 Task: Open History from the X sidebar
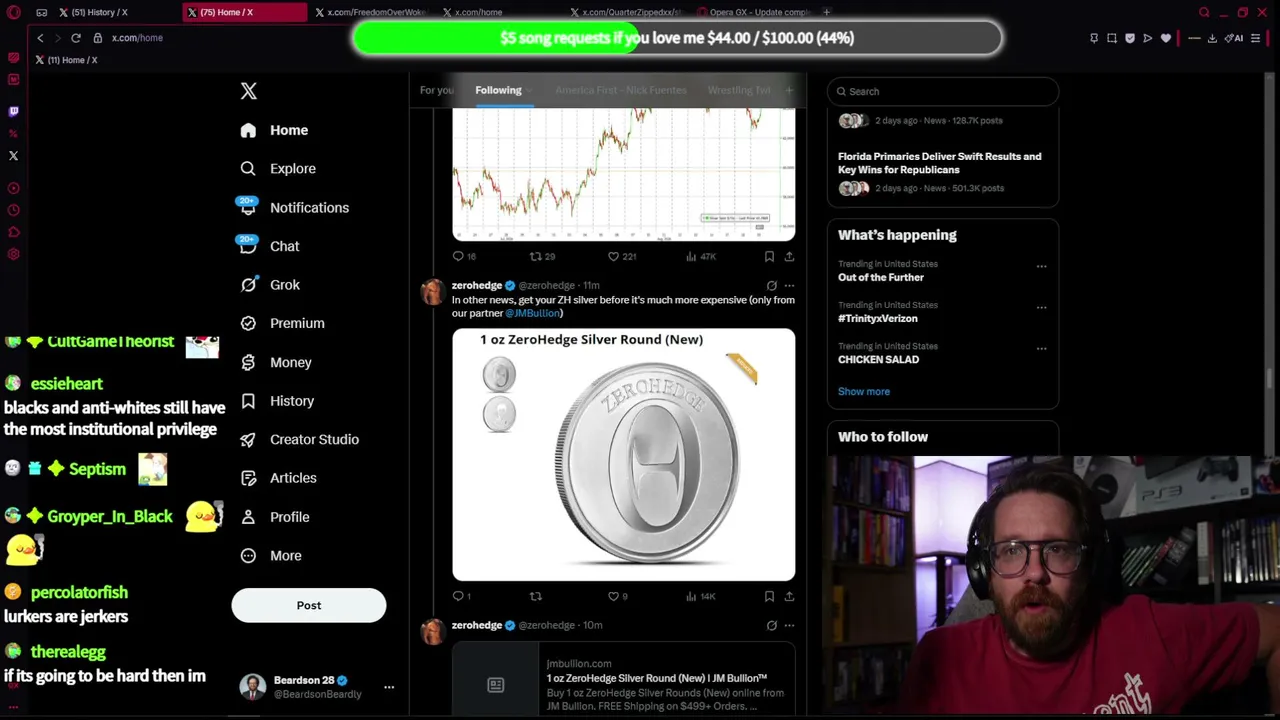277,401
